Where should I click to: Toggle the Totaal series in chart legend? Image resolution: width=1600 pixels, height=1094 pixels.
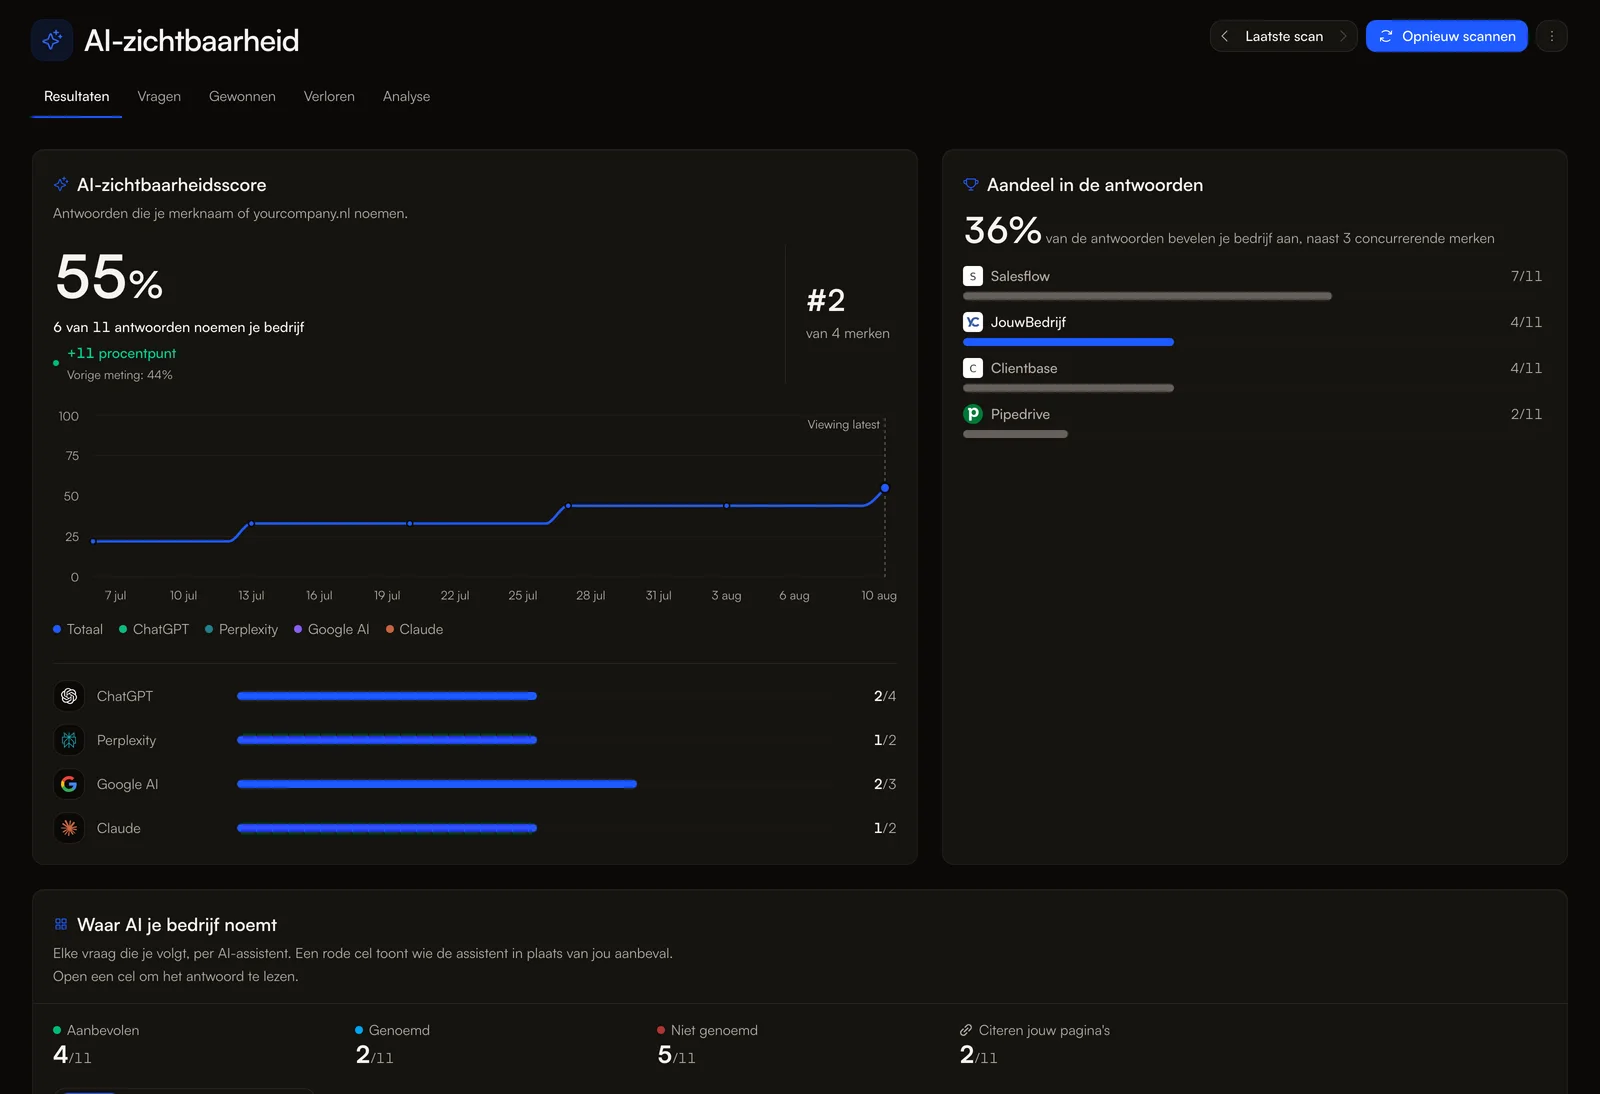(x=78, y=629)
